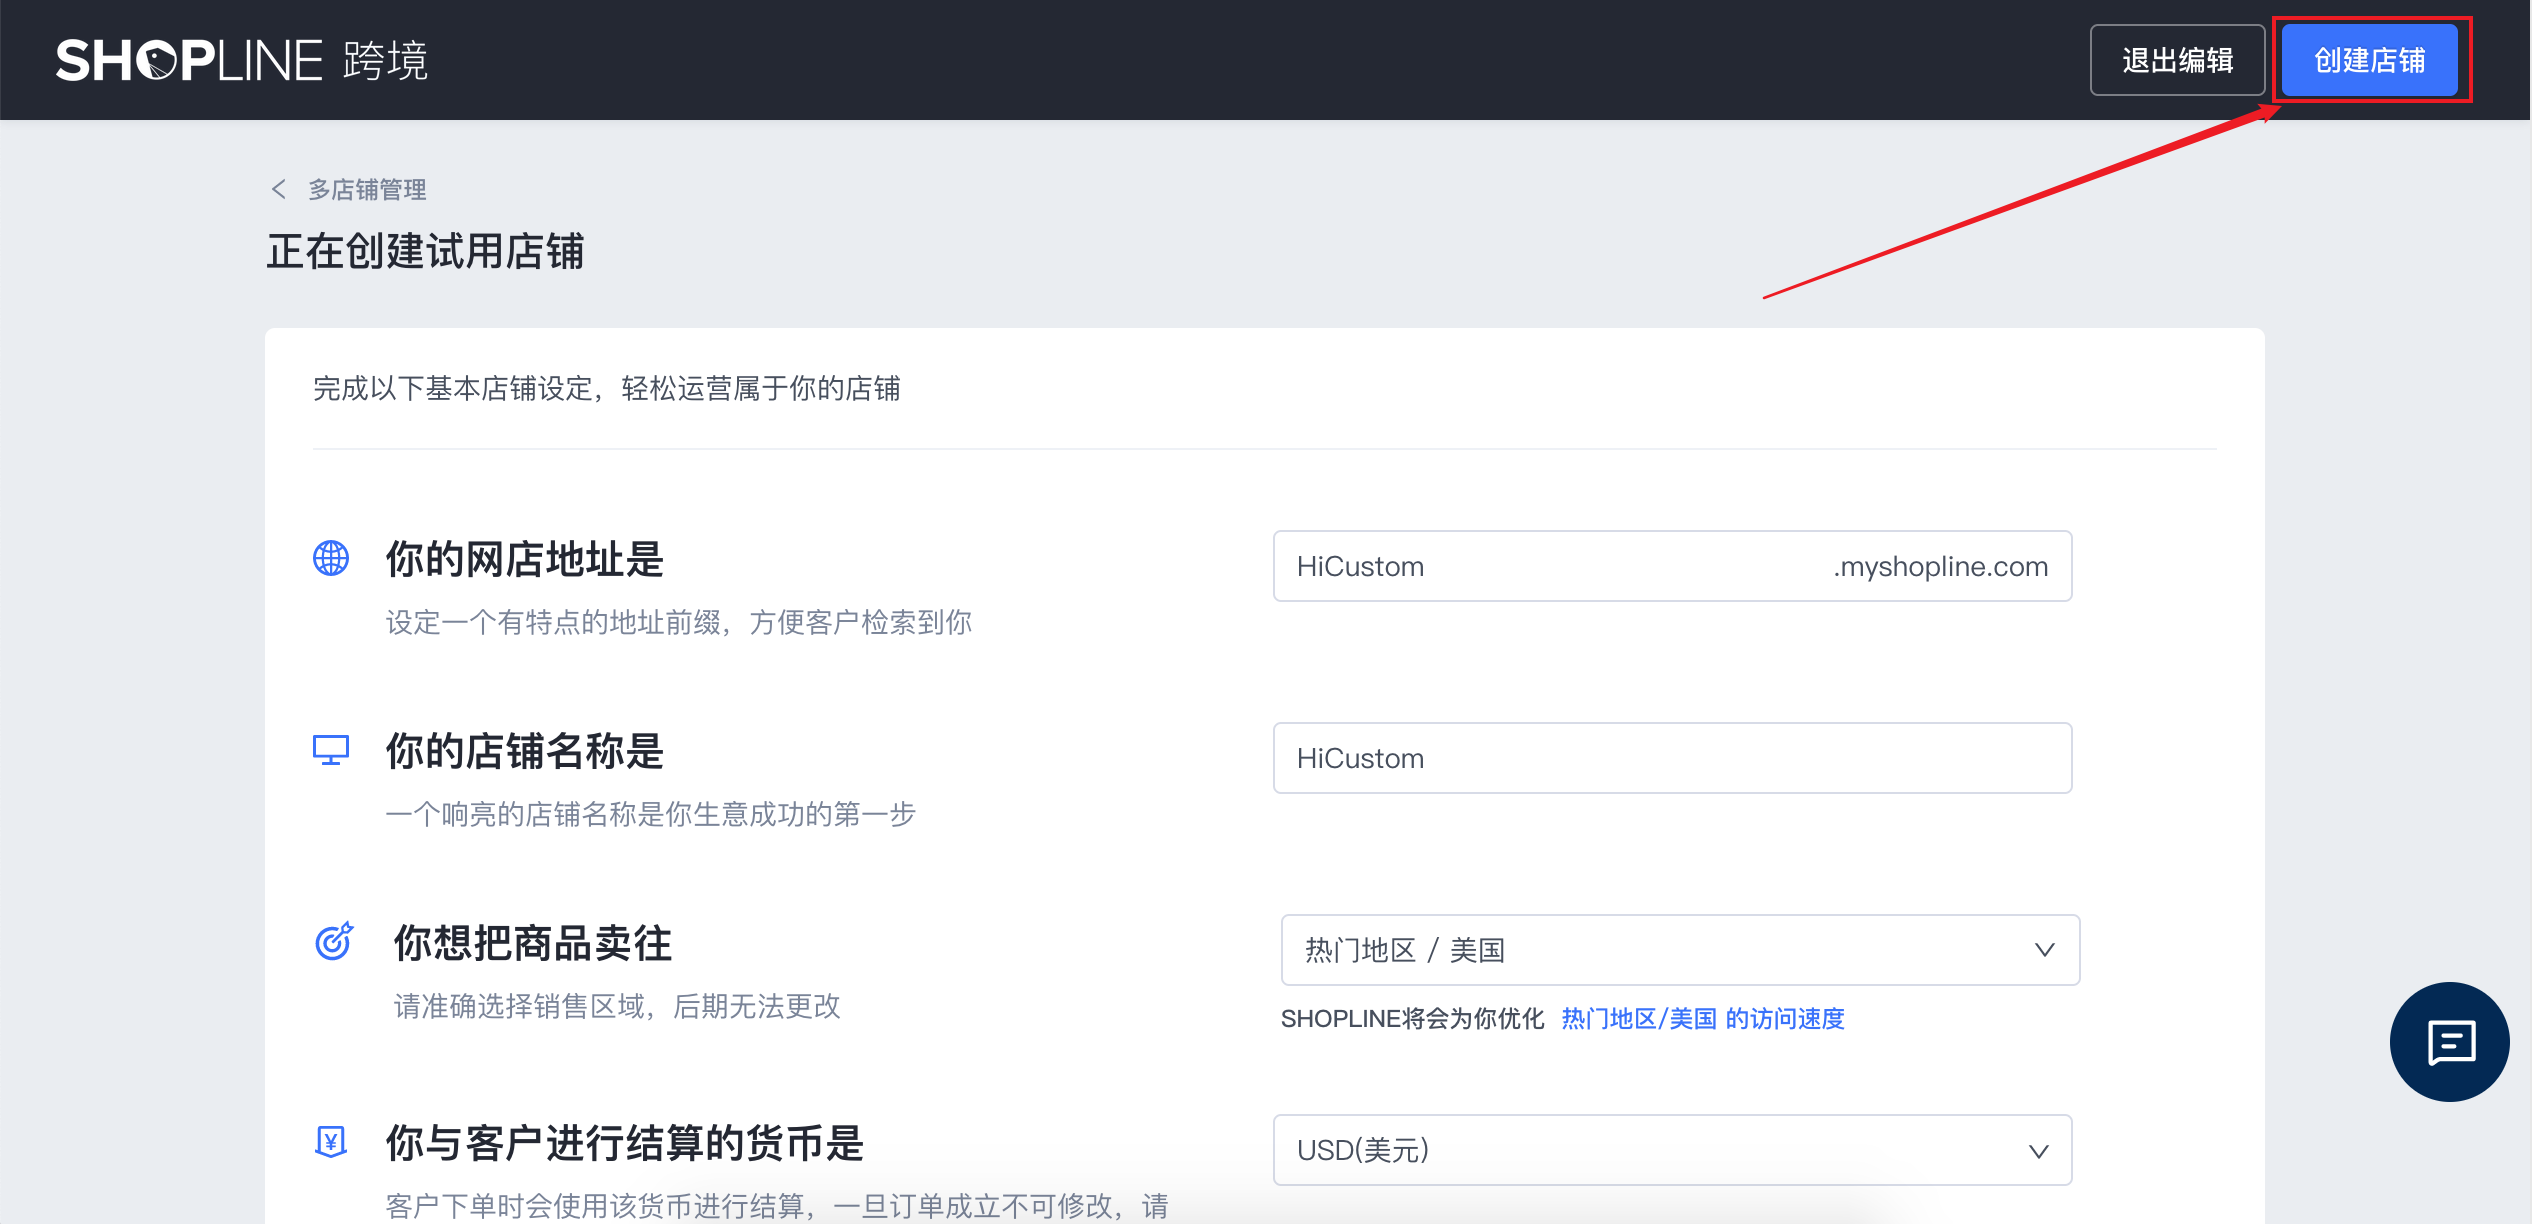The image size is (2532, 1224).
Task: Go back to 多店铺管理
Action: [367, 189]
